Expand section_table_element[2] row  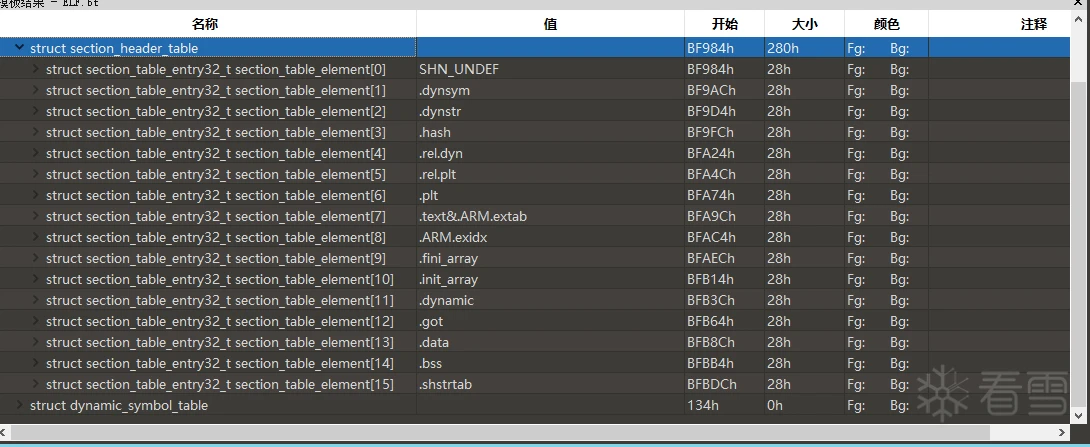pyautogui.click(x=36, y=111)
